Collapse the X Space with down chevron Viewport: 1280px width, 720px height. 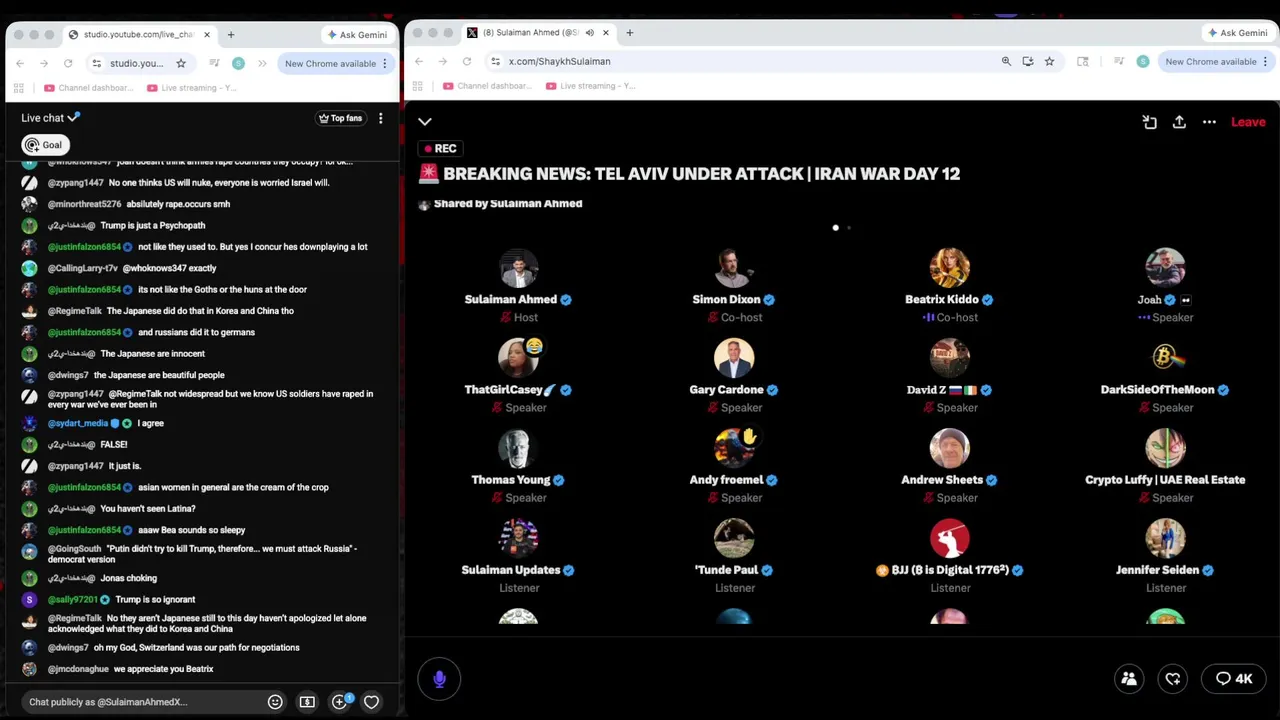point(425,122)
